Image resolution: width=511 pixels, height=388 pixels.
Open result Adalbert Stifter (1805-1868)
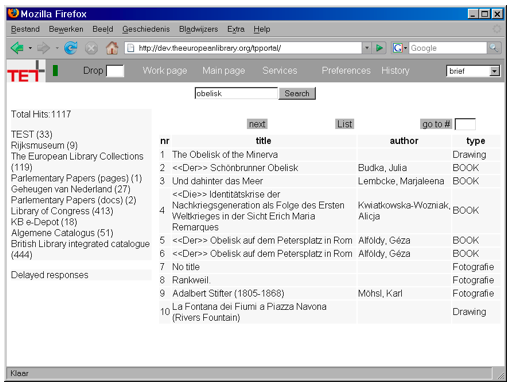[x=228, y=293]
